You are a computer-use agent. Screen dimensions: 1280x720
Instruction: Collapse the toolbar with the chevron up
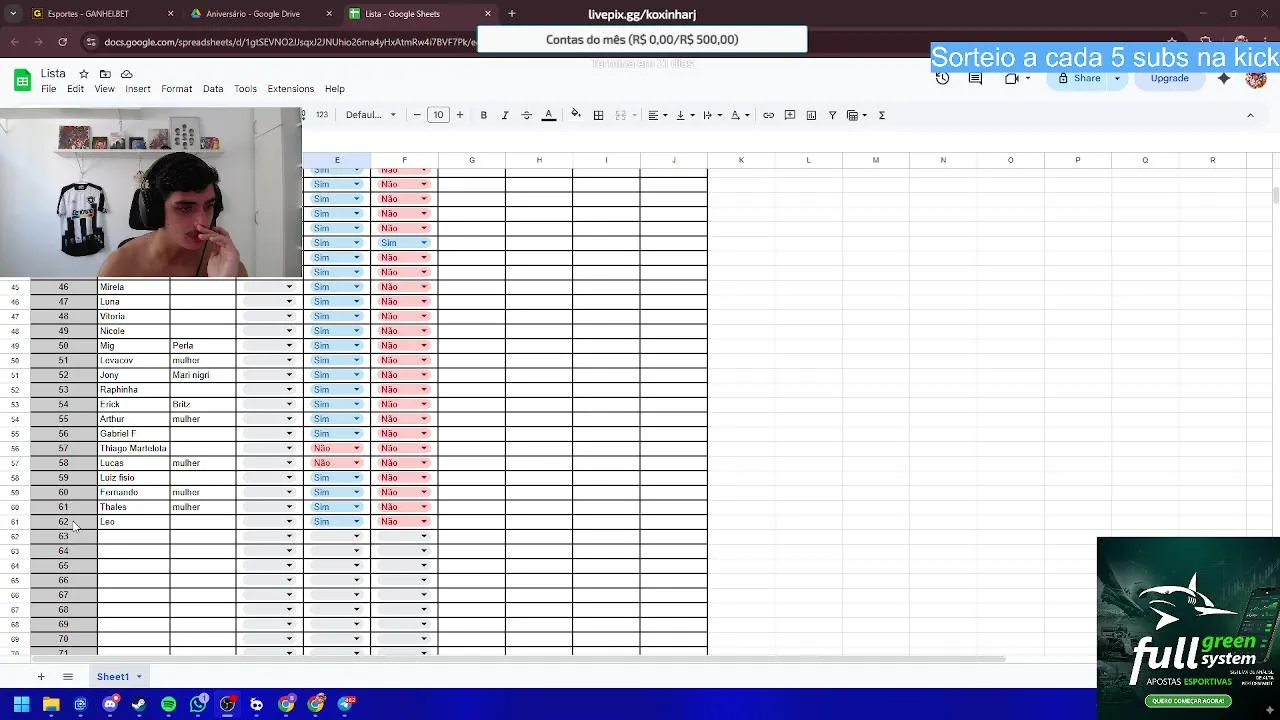pyautogui.click(x=1250, y=115)
